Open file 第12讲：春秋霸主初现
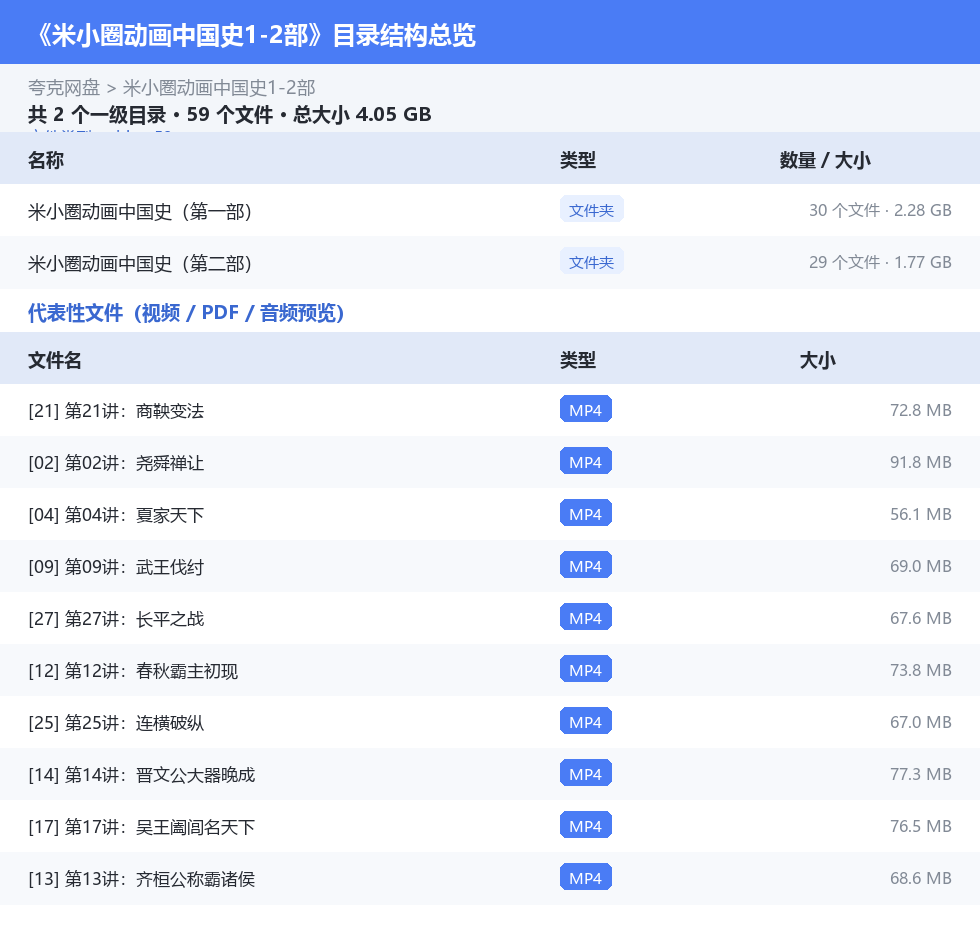This screenshot has width=980, height=936. (133, 670)
